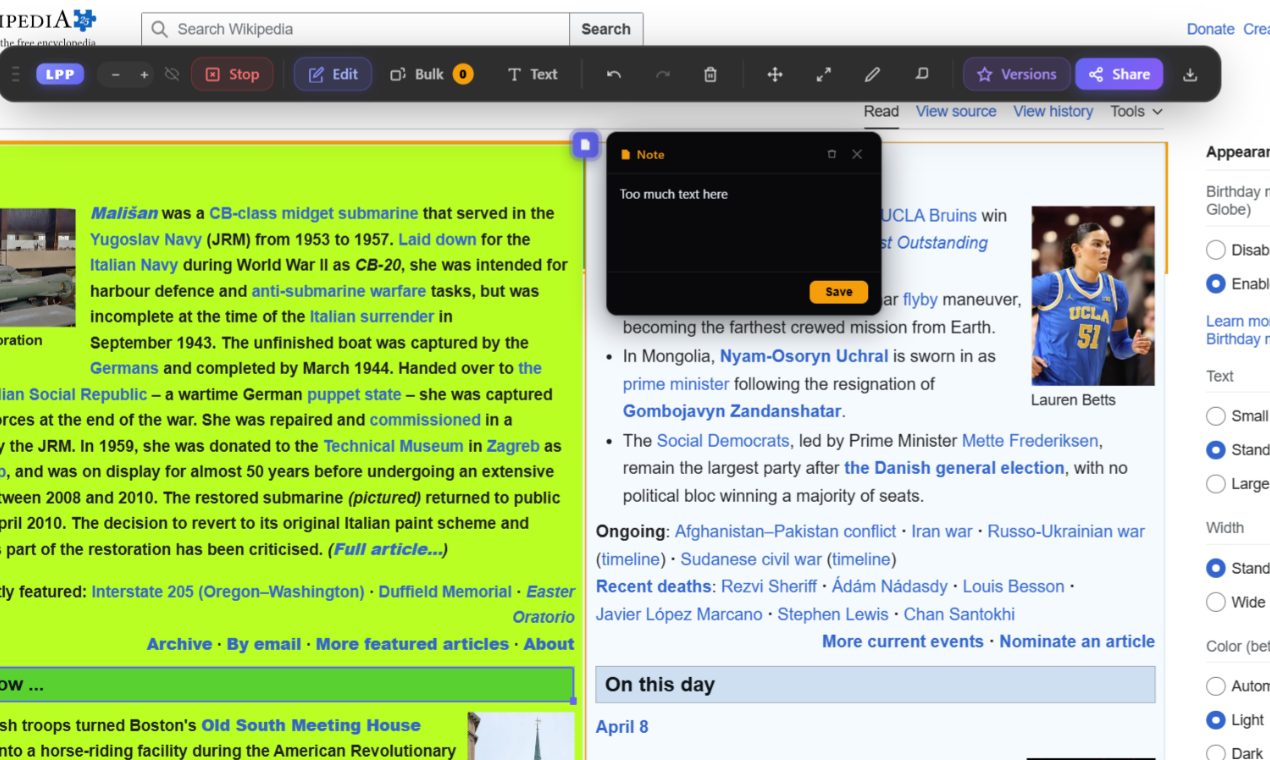Select the resize diagonal-arrows tool
This screenshot has width=1270, height=760.
tap(823, 74)
